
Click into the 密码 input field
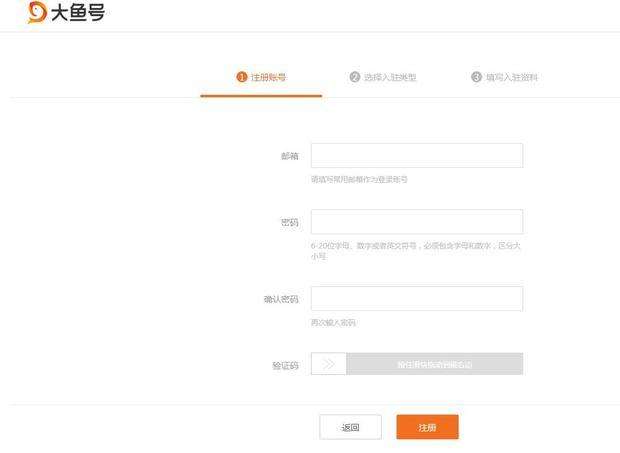click(x=416, y=221)
